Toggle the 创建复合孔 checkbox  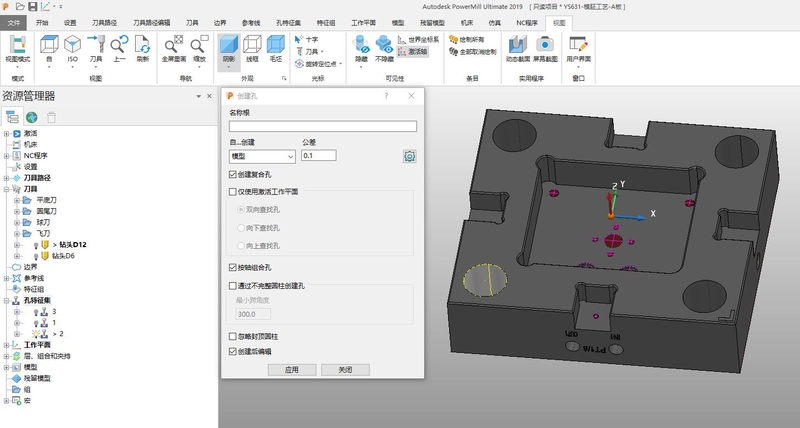coord(233,174)
